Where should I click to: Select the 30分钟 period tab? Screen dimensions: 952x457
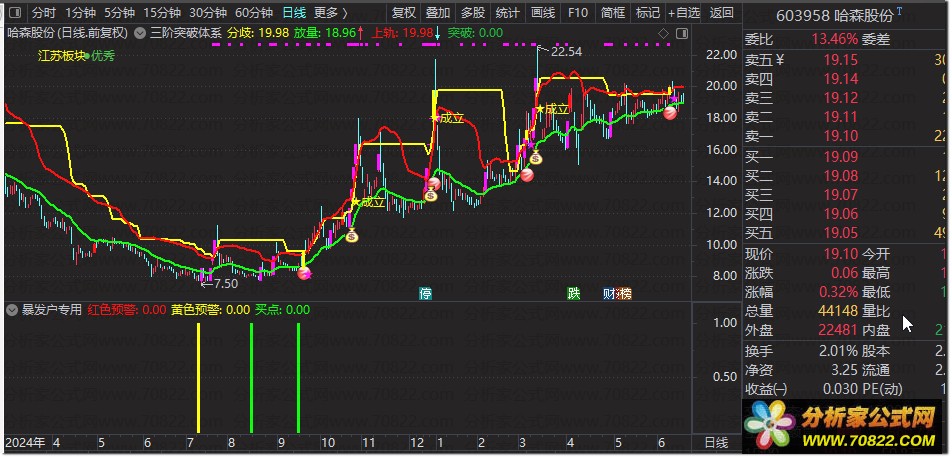coord(208,12)
